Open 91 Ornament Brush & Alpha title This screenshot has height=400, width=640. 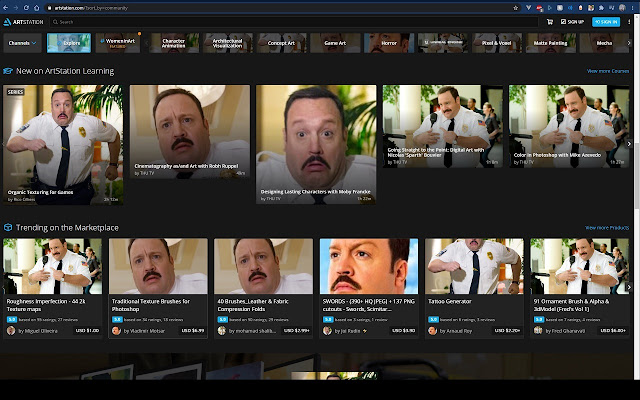[x=571, y=305]
